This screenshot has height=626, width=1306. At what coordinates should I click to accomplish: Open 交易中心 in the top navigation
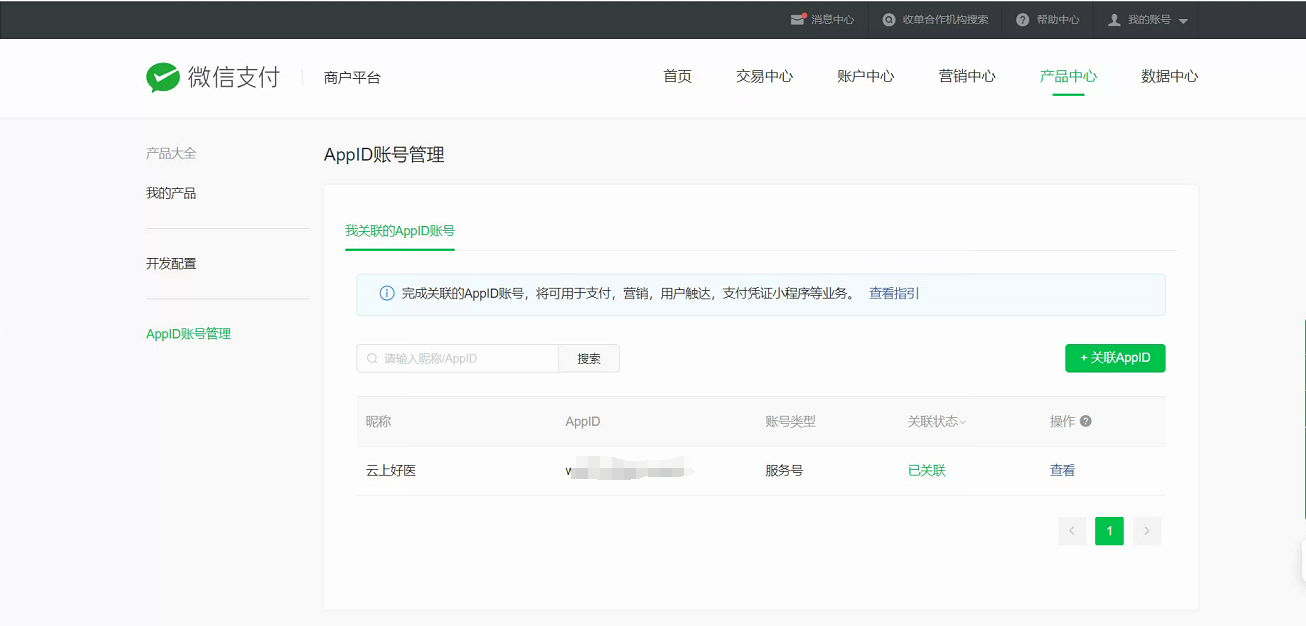(764, 76)
